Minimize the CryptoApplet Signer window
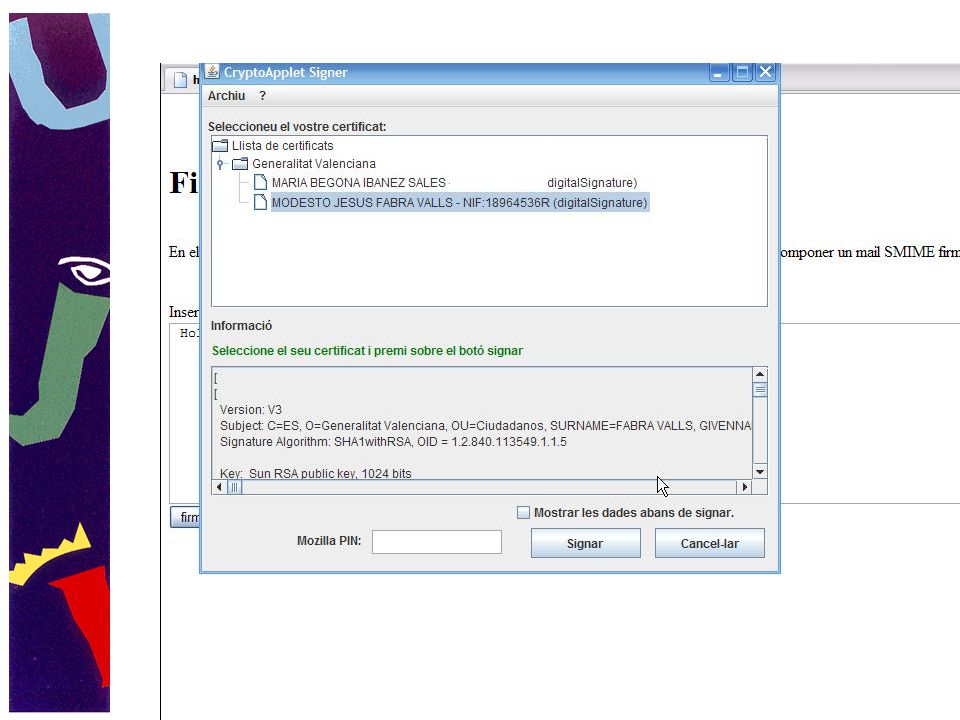960x720 pixels. click(719, 72)
